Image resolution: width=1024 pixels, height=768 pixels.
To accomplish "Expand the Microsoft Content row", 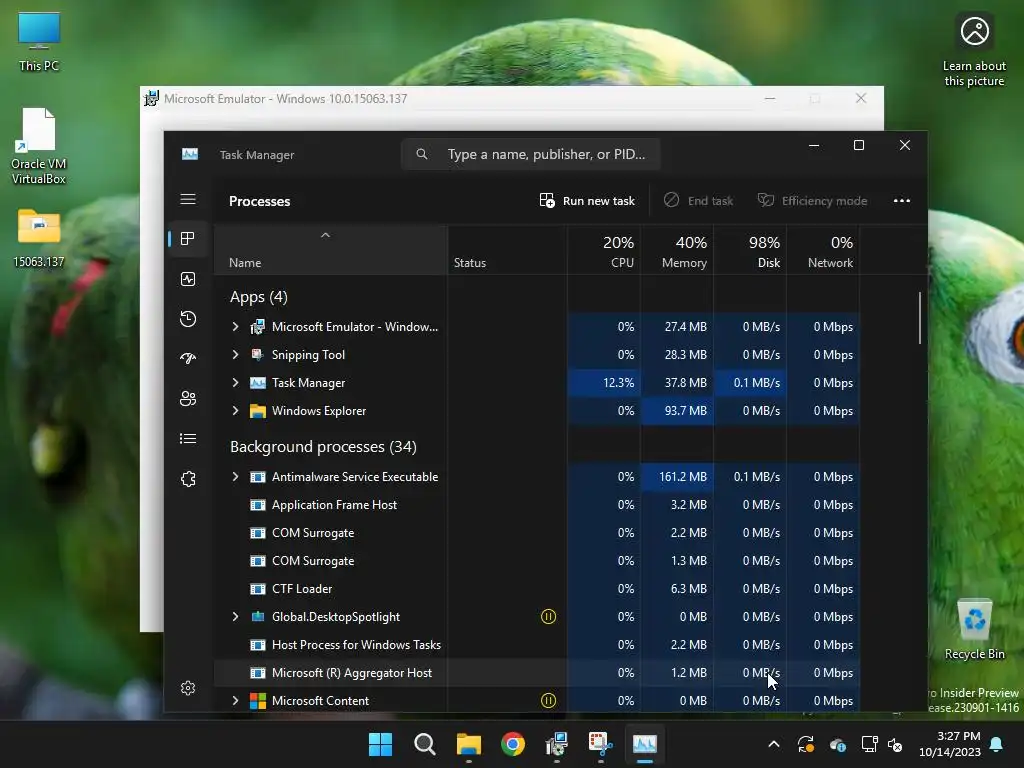I will coord(235,701).
